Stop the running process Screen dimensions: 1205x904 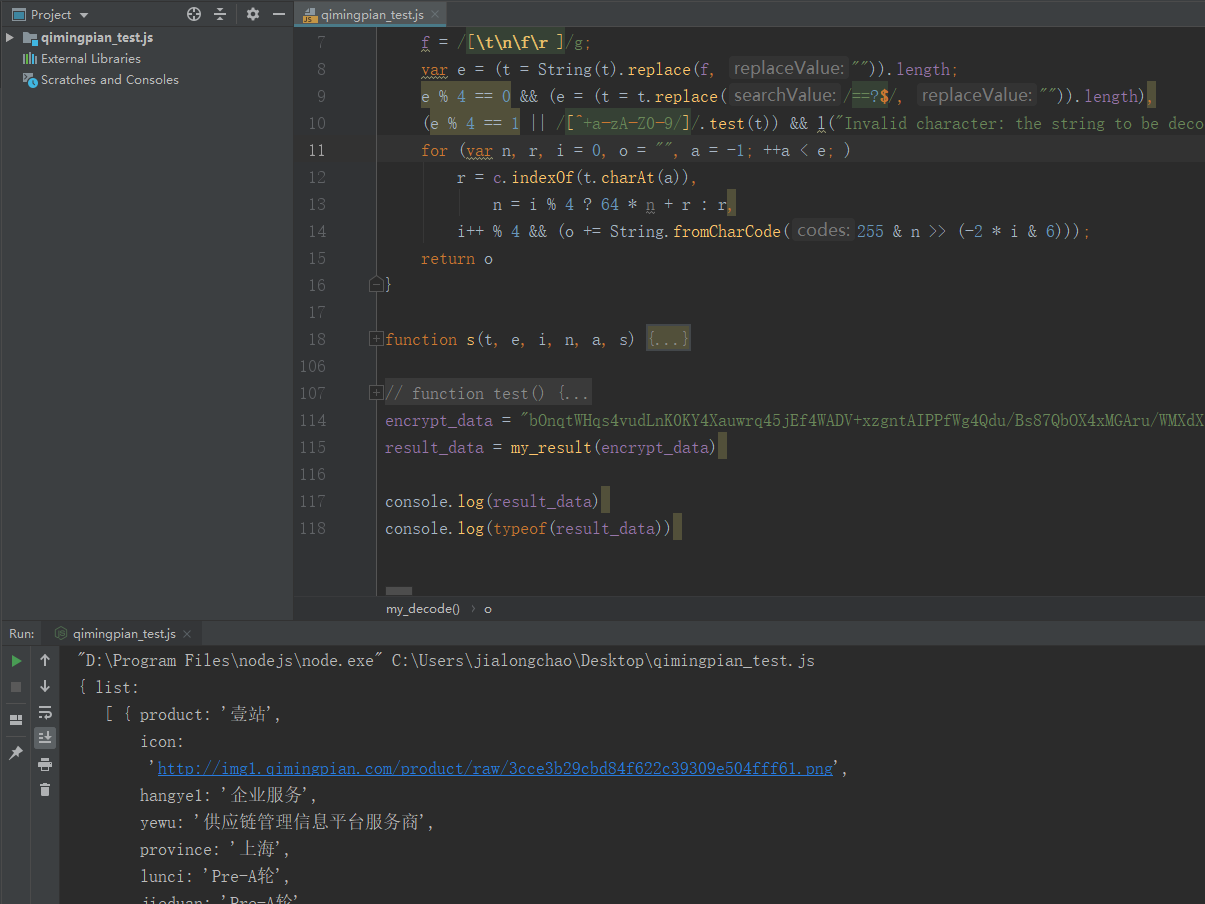[16, 687]
